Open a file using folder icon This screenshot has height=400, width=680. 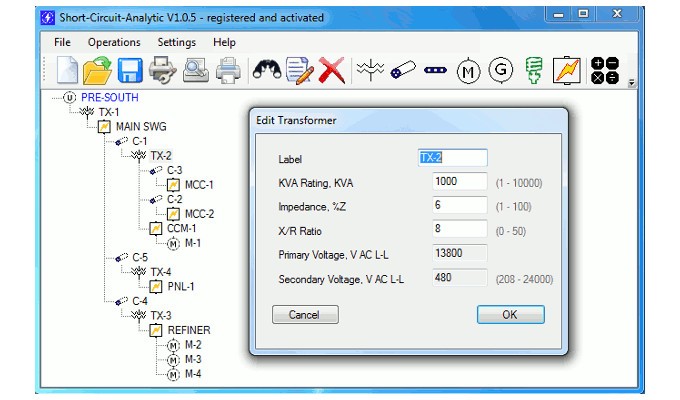(97, 70)
